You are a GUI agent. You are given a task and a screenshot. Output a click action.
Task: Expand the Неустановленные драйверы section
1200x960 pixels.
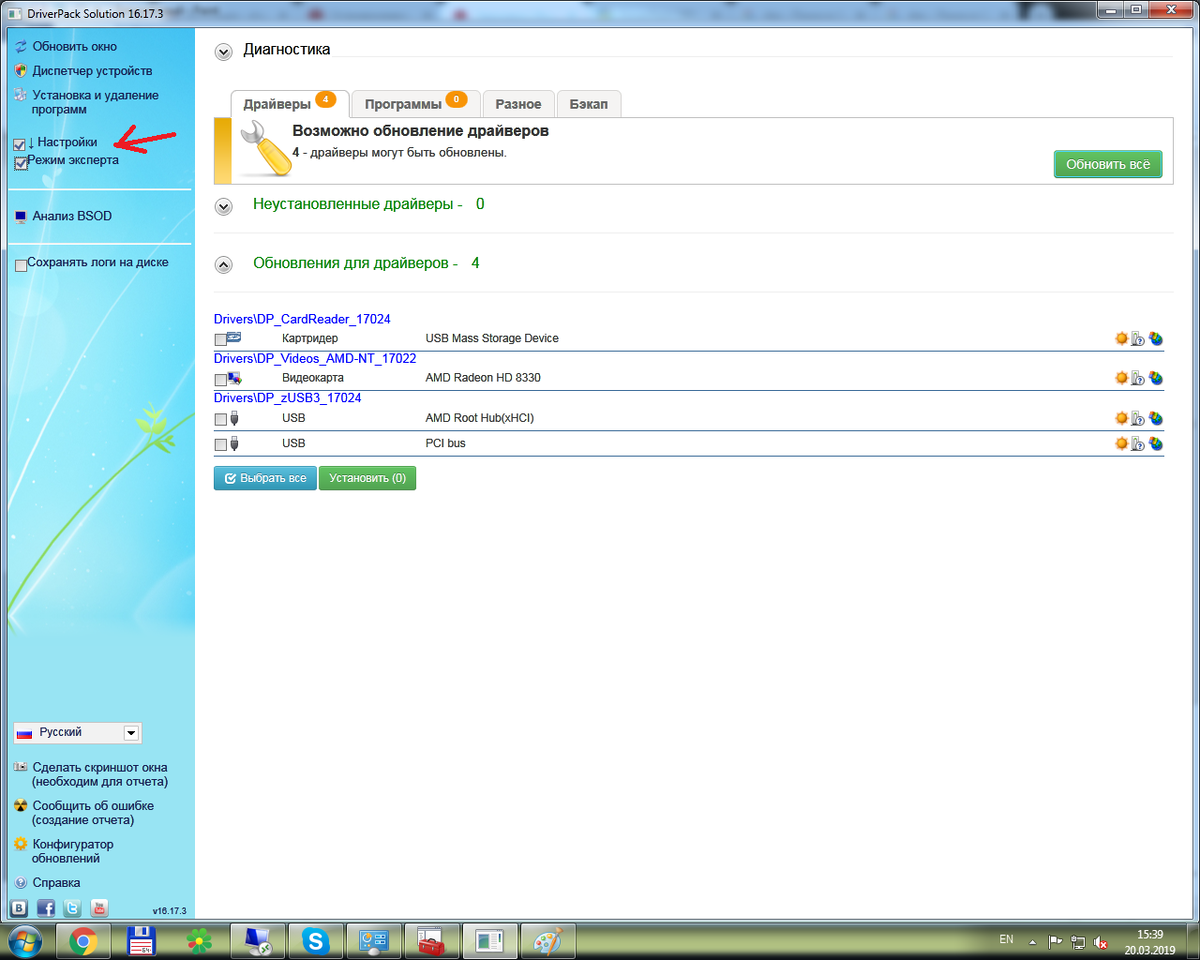pos(224,205)
